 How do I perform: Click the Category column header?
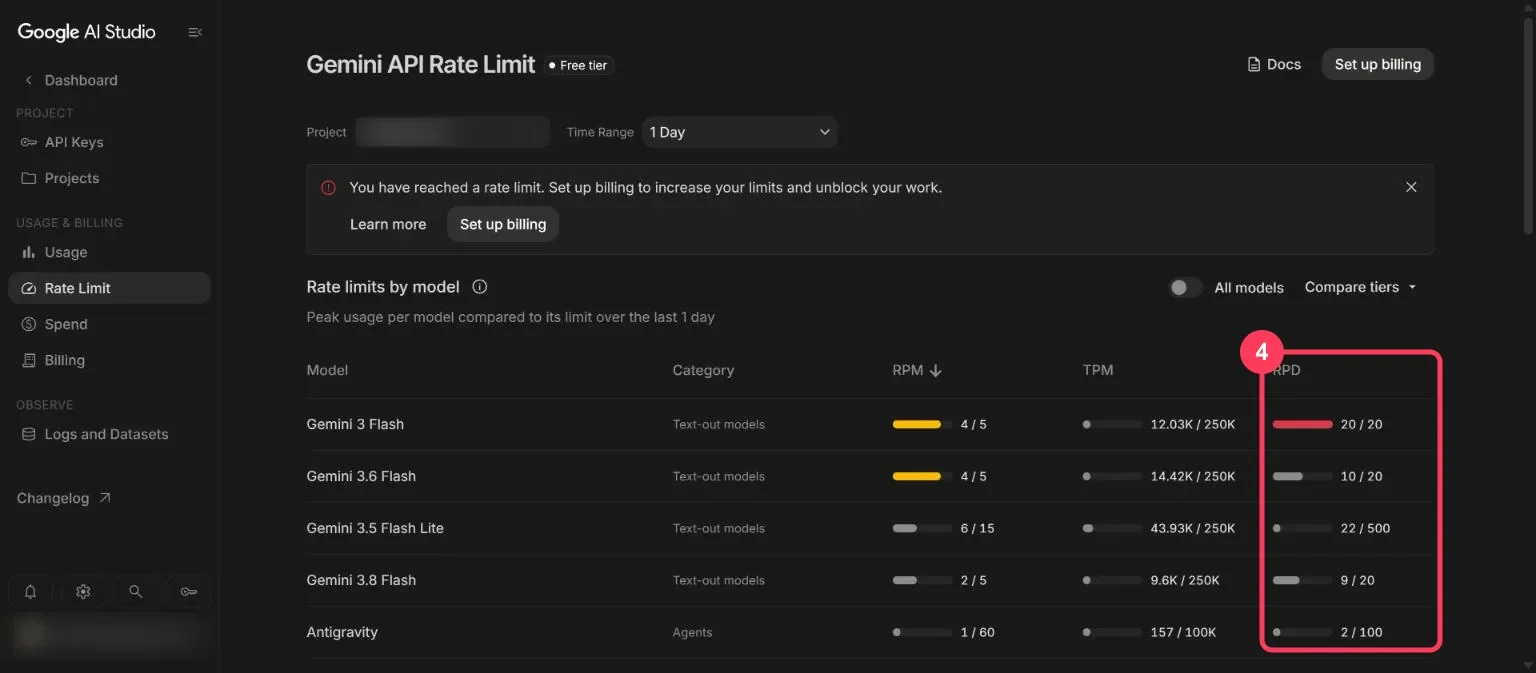703,370
